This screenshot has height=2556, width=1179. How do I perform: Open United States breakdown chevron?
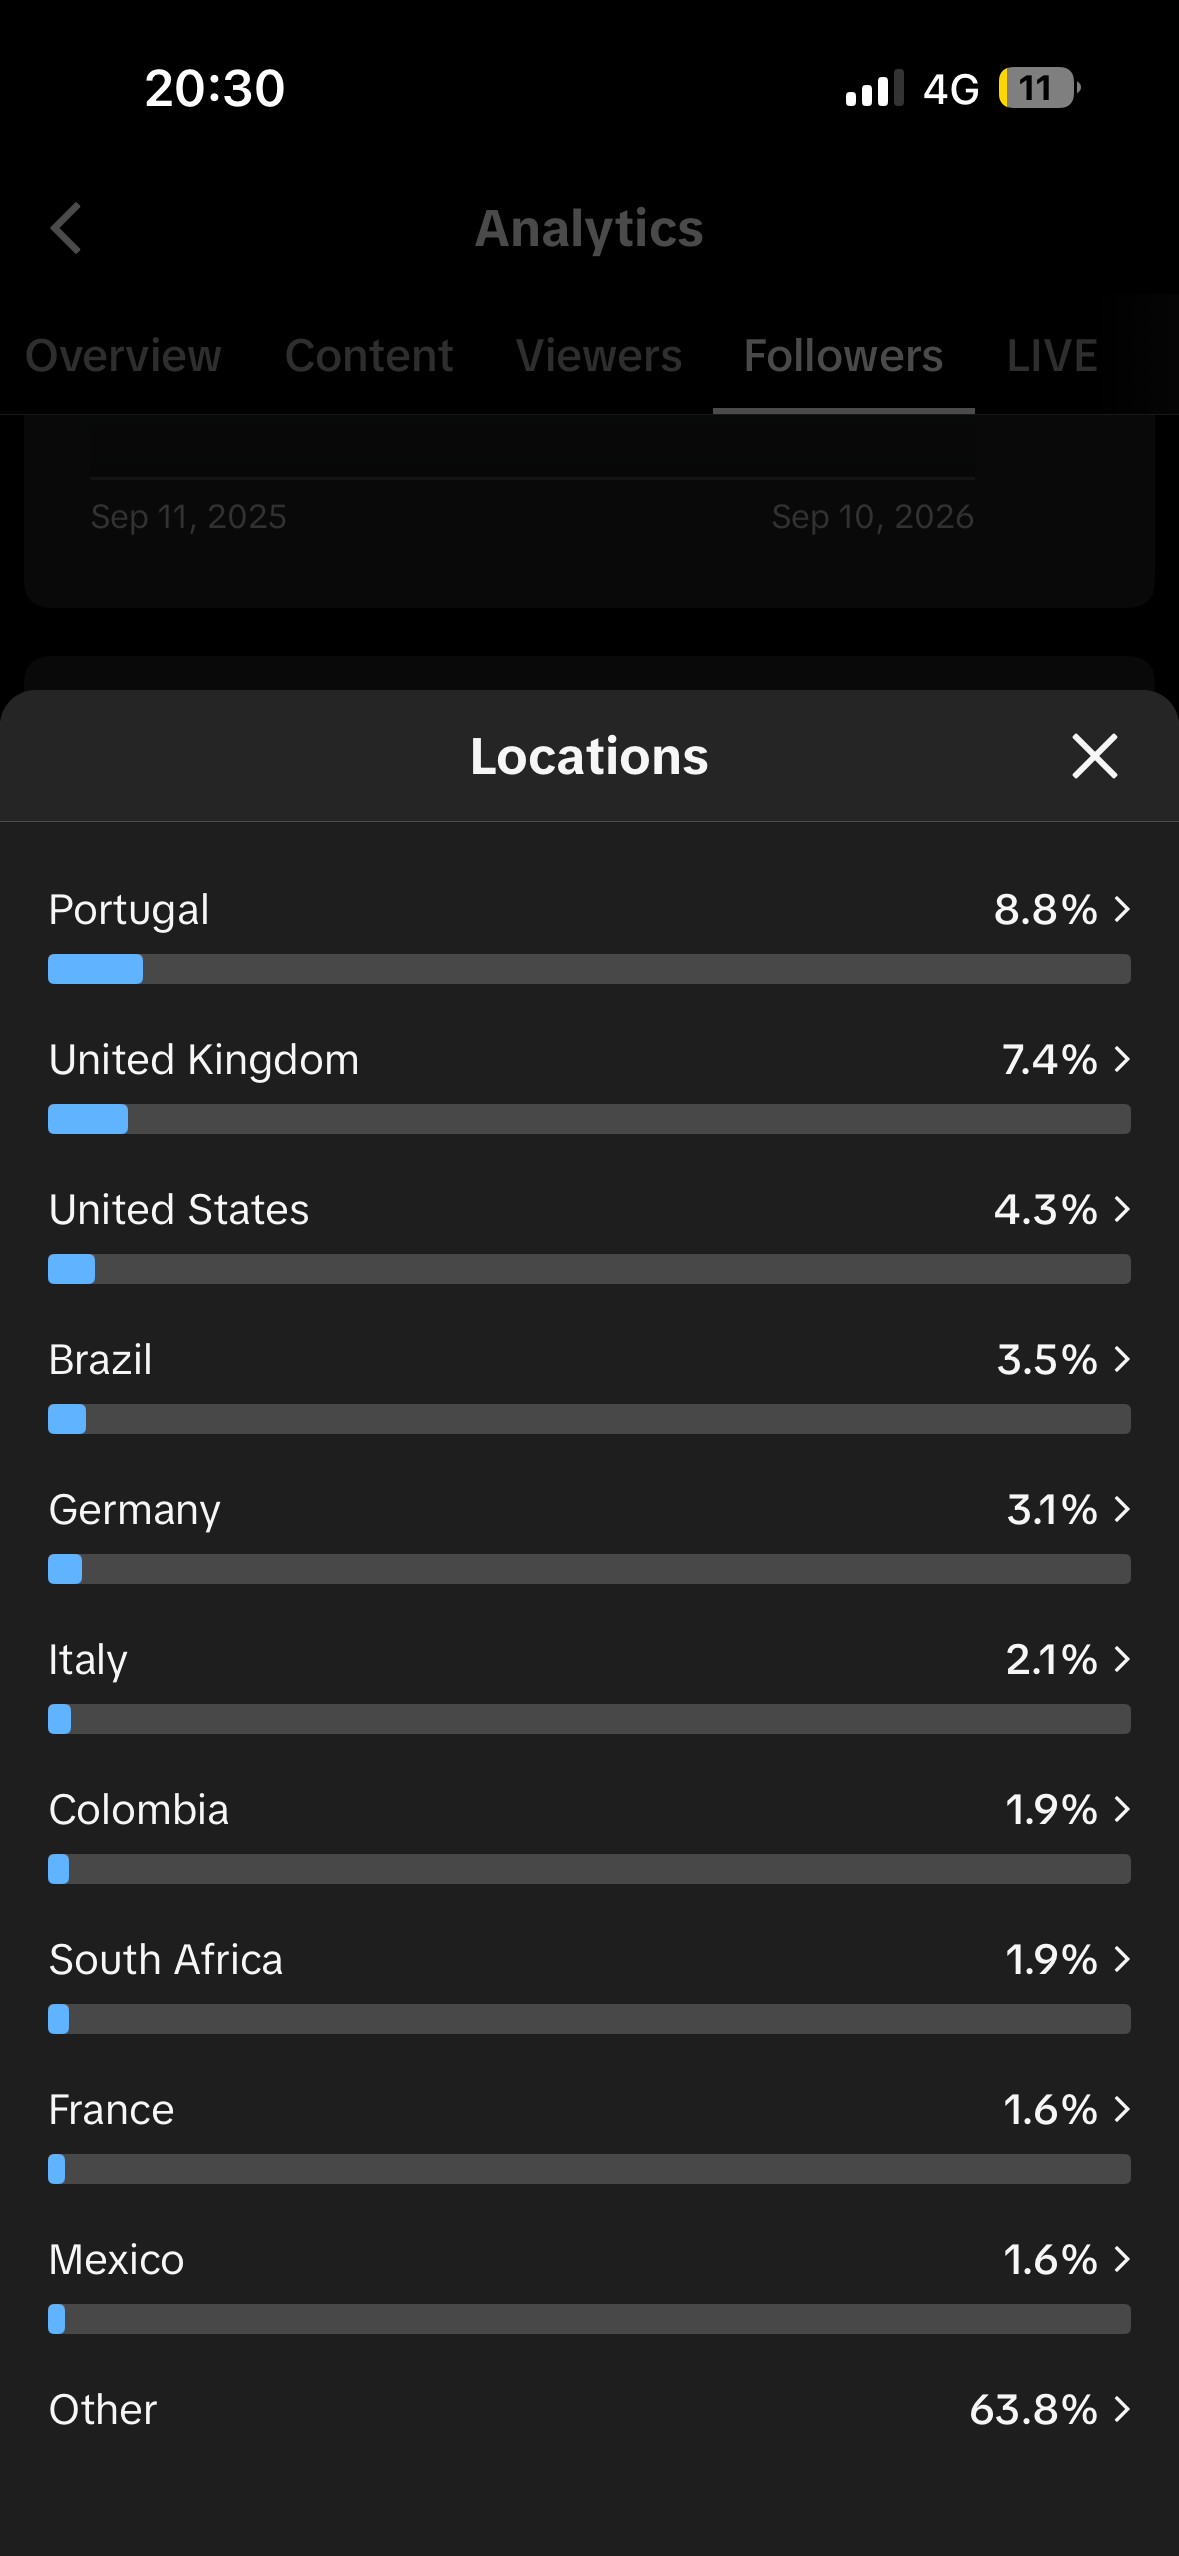click(x=1122, y=1209)
